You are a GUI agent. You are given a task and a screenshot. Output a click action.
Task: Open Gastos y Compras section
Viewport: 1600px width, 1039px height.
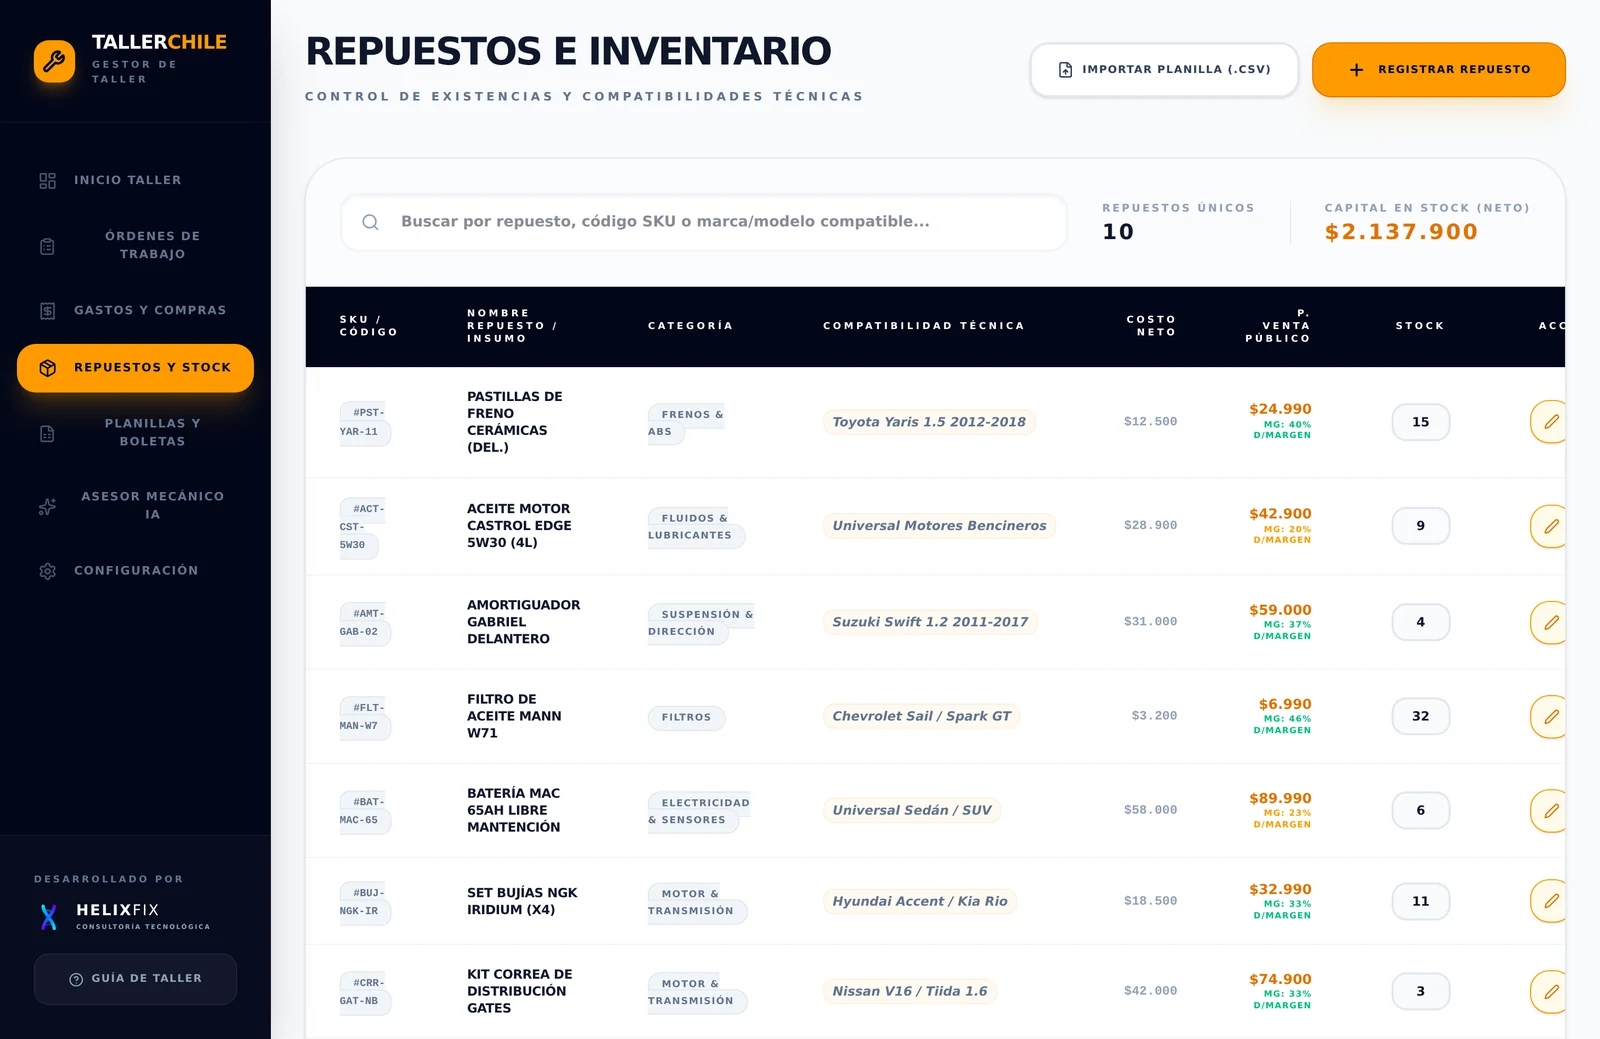[x=135, y=310]
